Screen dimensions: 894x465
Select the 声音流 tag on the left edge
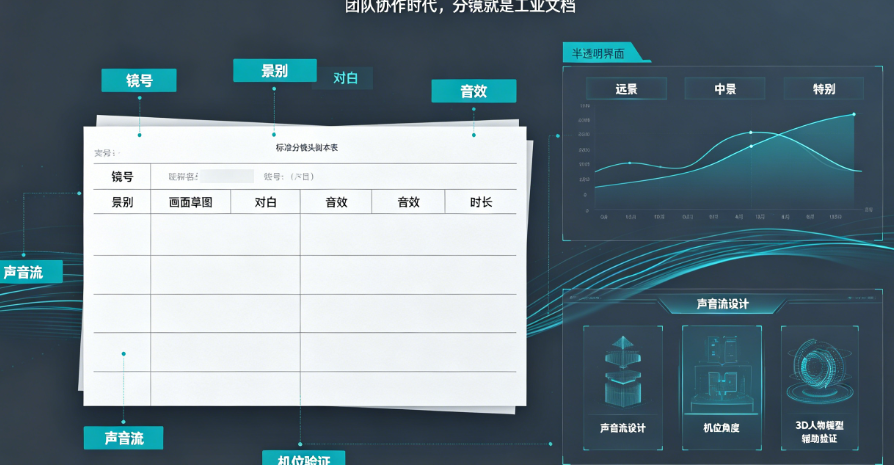pyautogui.click(x=31, y=272)
